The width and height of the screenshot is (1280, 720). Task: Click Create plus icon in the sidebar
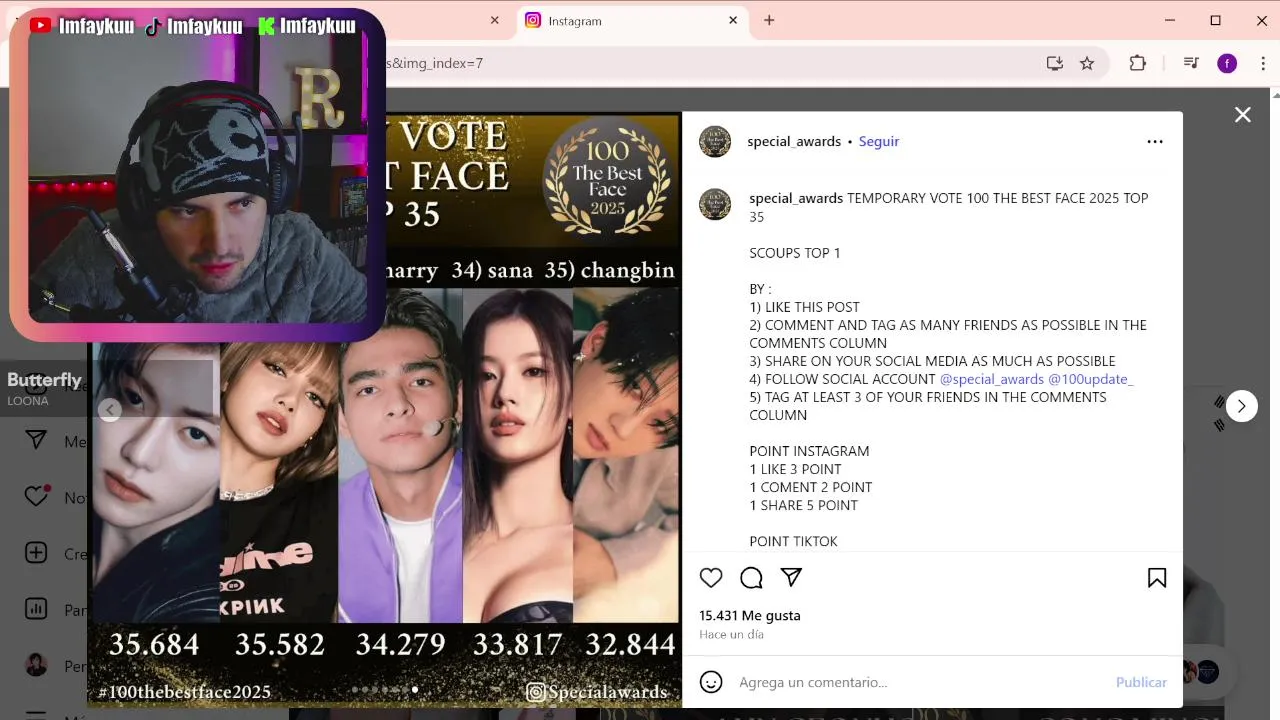tap(36, 553)
